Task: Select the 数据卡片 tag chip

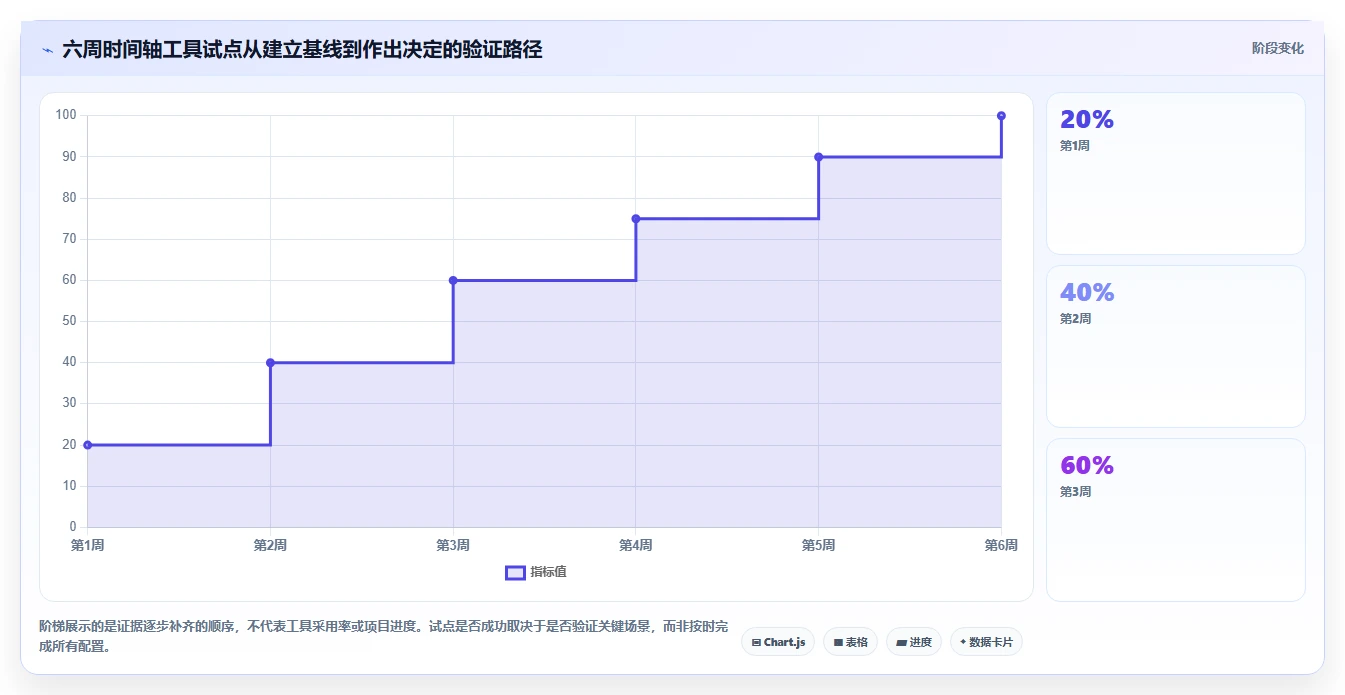Action: pyautogui.click(x=986, y=642)
